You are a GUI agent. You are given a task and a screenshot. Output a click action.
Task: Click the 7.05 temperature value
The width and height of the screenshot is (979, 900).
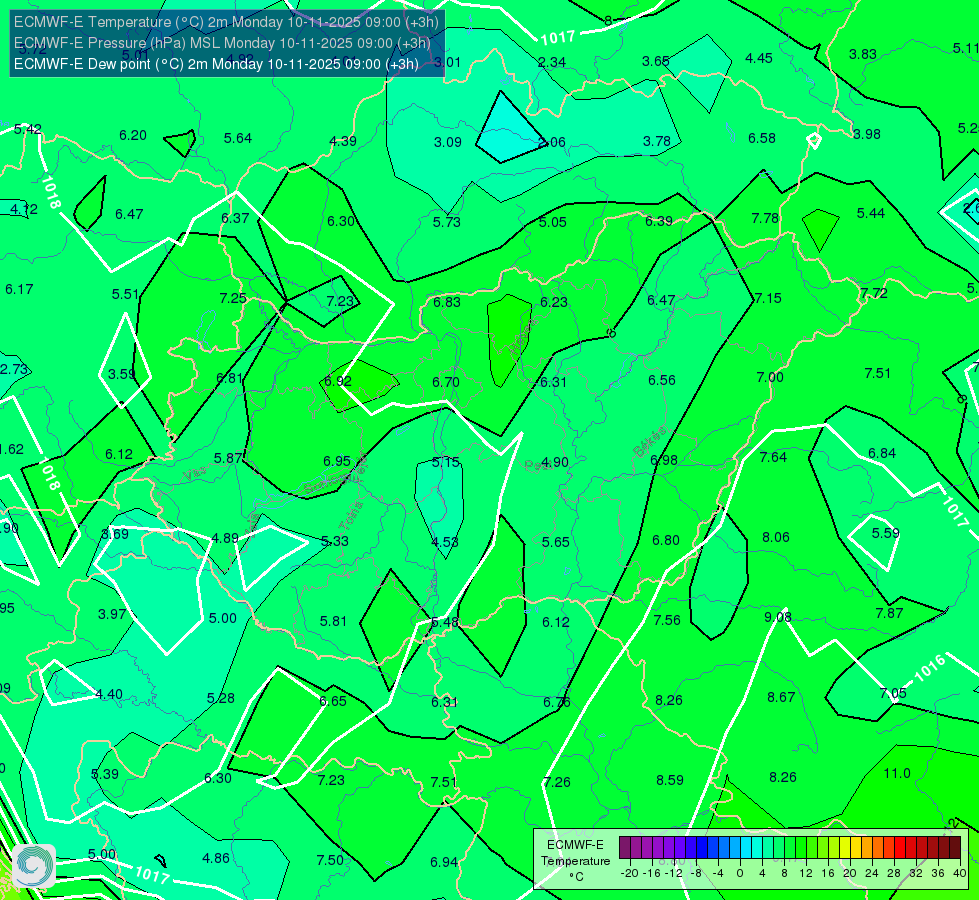tap(893, 693)
